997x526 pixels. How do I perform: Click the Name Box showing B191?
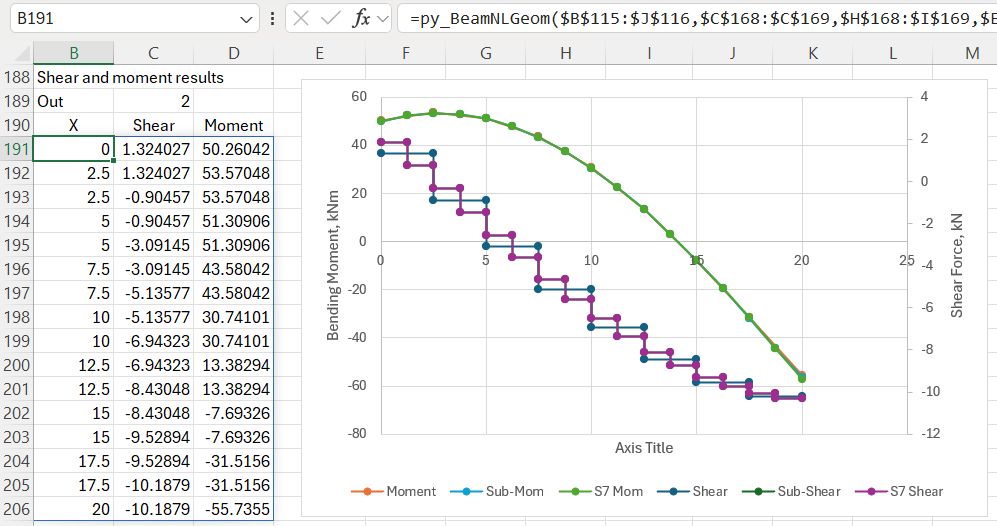tap(120, 19)
